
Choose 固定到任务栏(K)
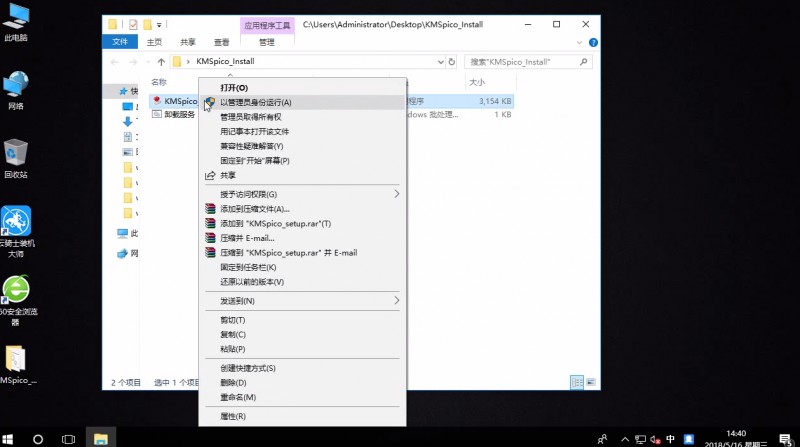pos(303,267)
